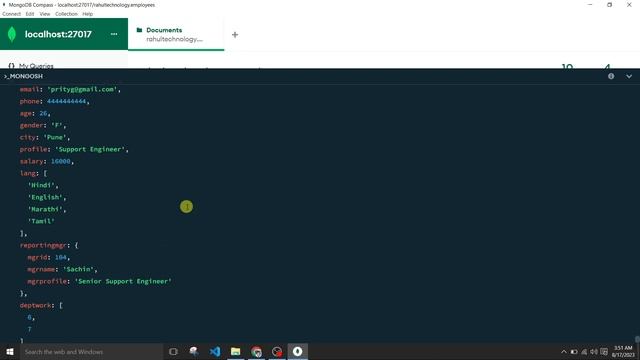Click the Documents tab folder icon
The height and width of the screenshot is (360, 640).
click(x=139, y=30)
